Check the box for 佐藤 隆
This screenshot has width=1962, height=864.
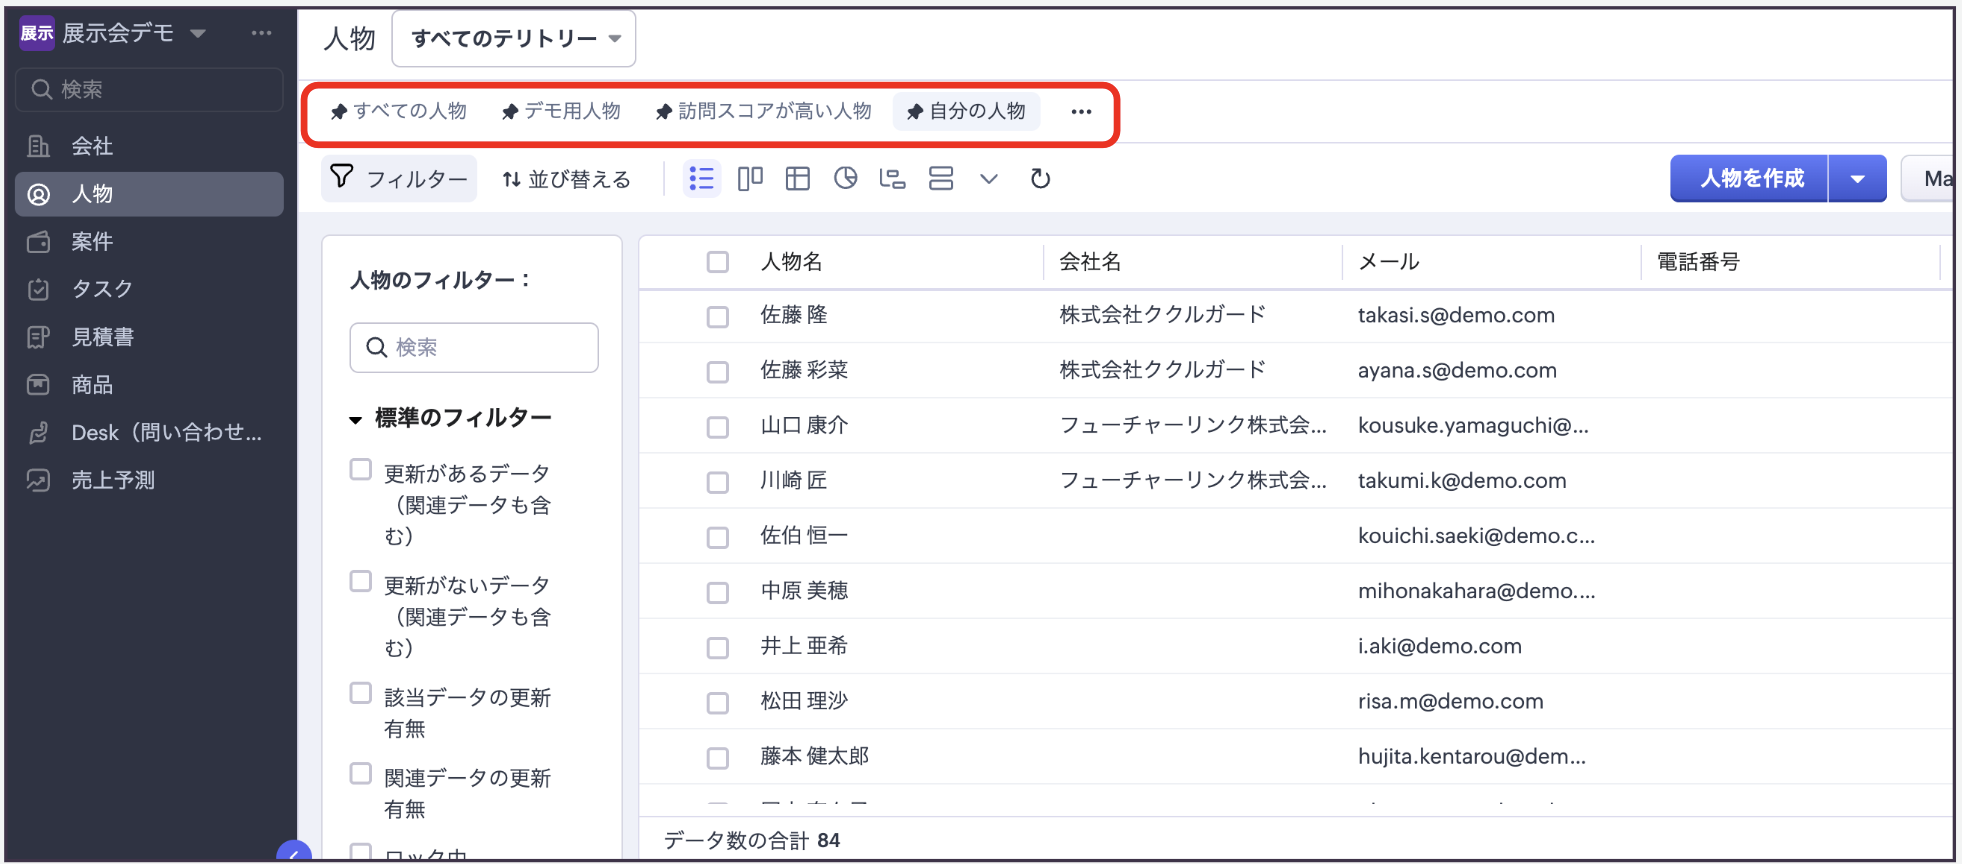717,317
